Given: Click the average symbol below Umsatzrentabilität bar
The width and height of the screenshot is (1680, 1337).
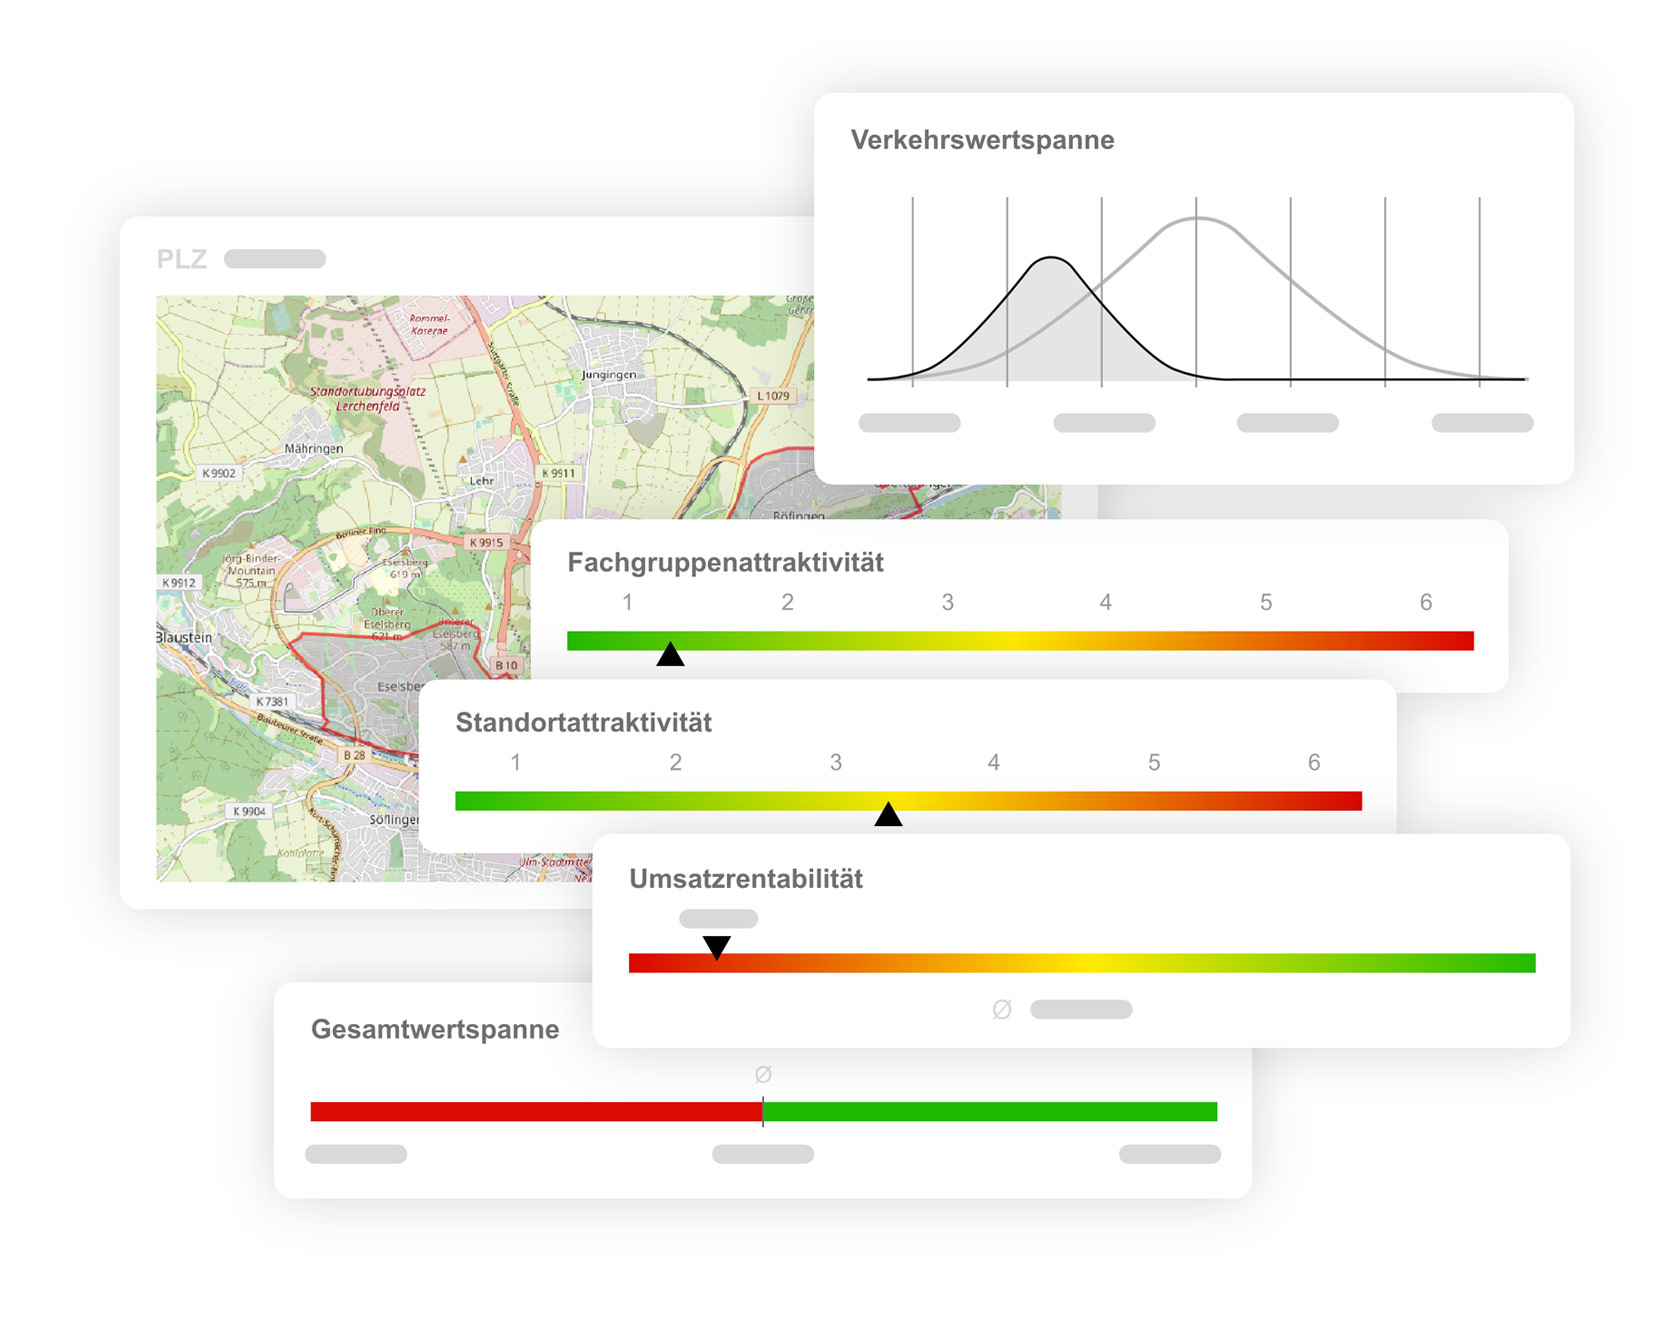Looking at the screenshot, I should pyautogui.click(x=1002, y=1010).
